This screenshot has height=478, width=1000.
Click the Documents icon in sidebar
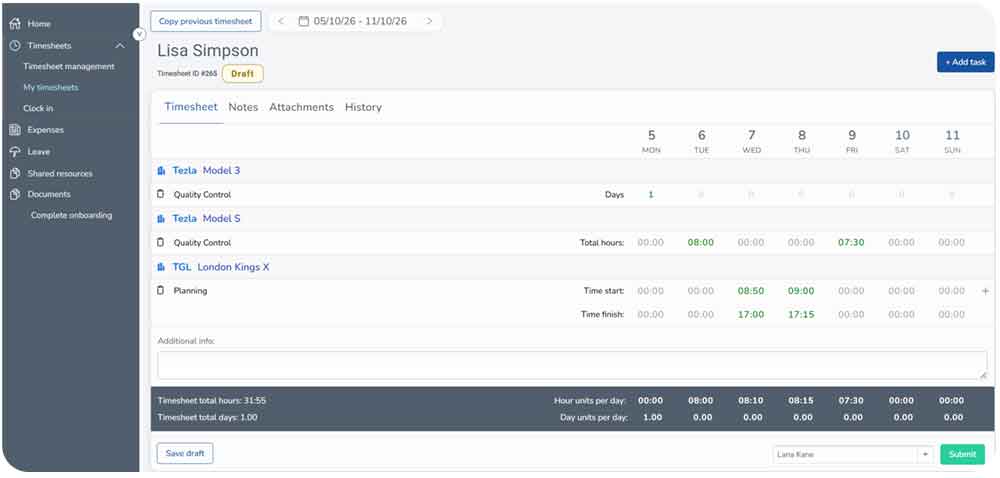(15, 194)
